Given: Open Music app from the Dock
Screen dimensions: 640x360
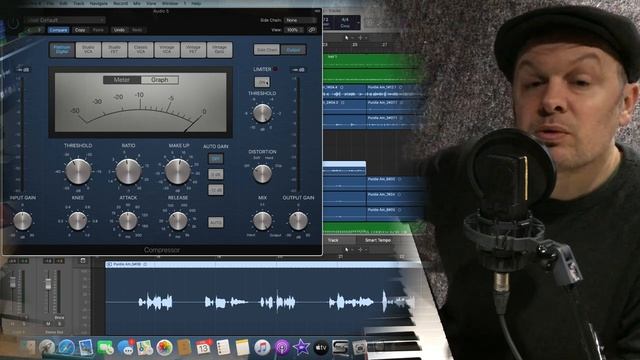Looking at the screenshot, I should [x=262, y=347].
